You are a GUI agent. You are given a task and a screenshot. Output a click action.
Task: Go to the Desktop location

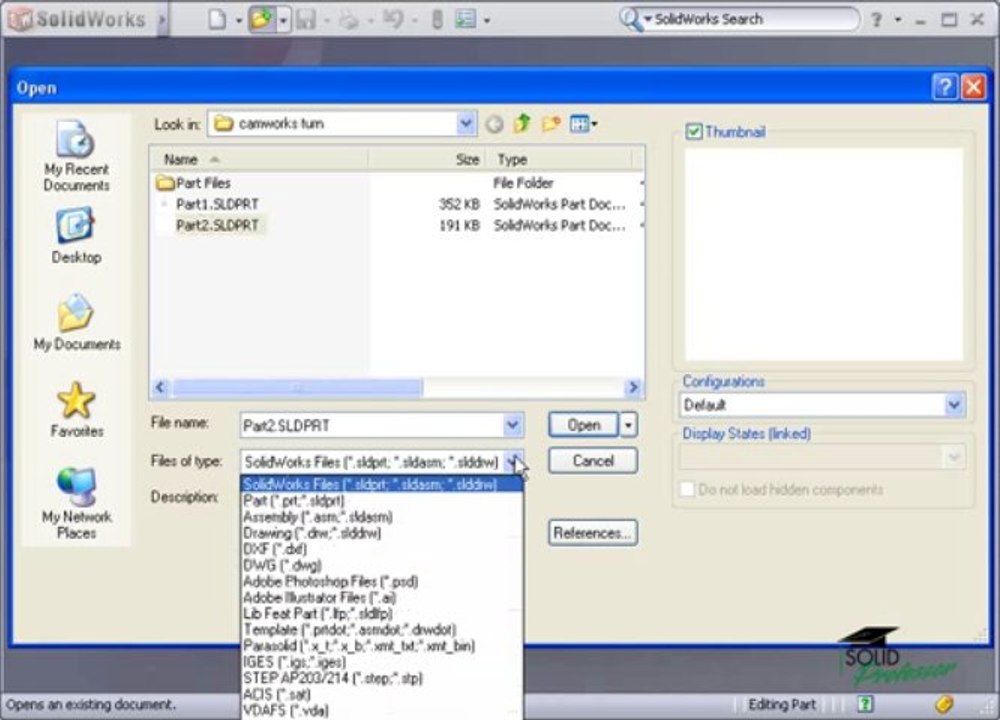[76, 235]
